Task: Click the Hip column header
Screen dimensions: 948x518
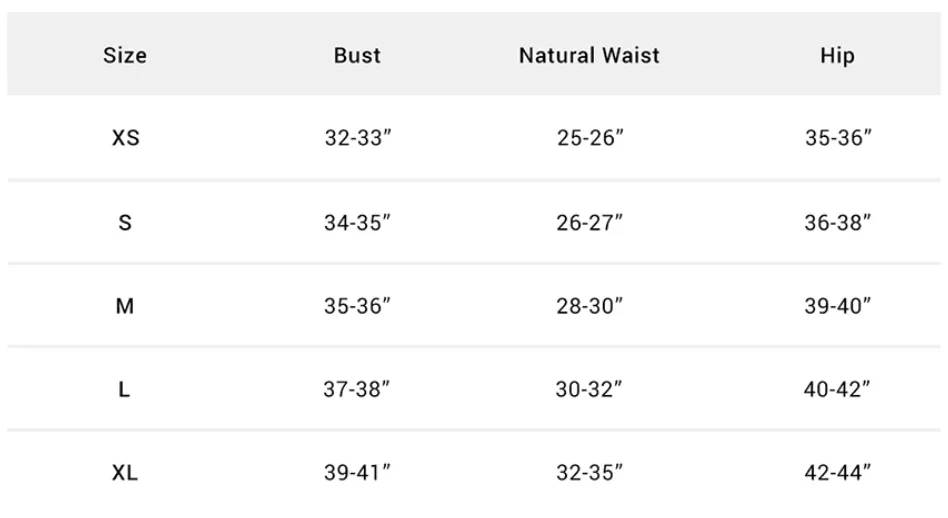Action: coord(837,56)
